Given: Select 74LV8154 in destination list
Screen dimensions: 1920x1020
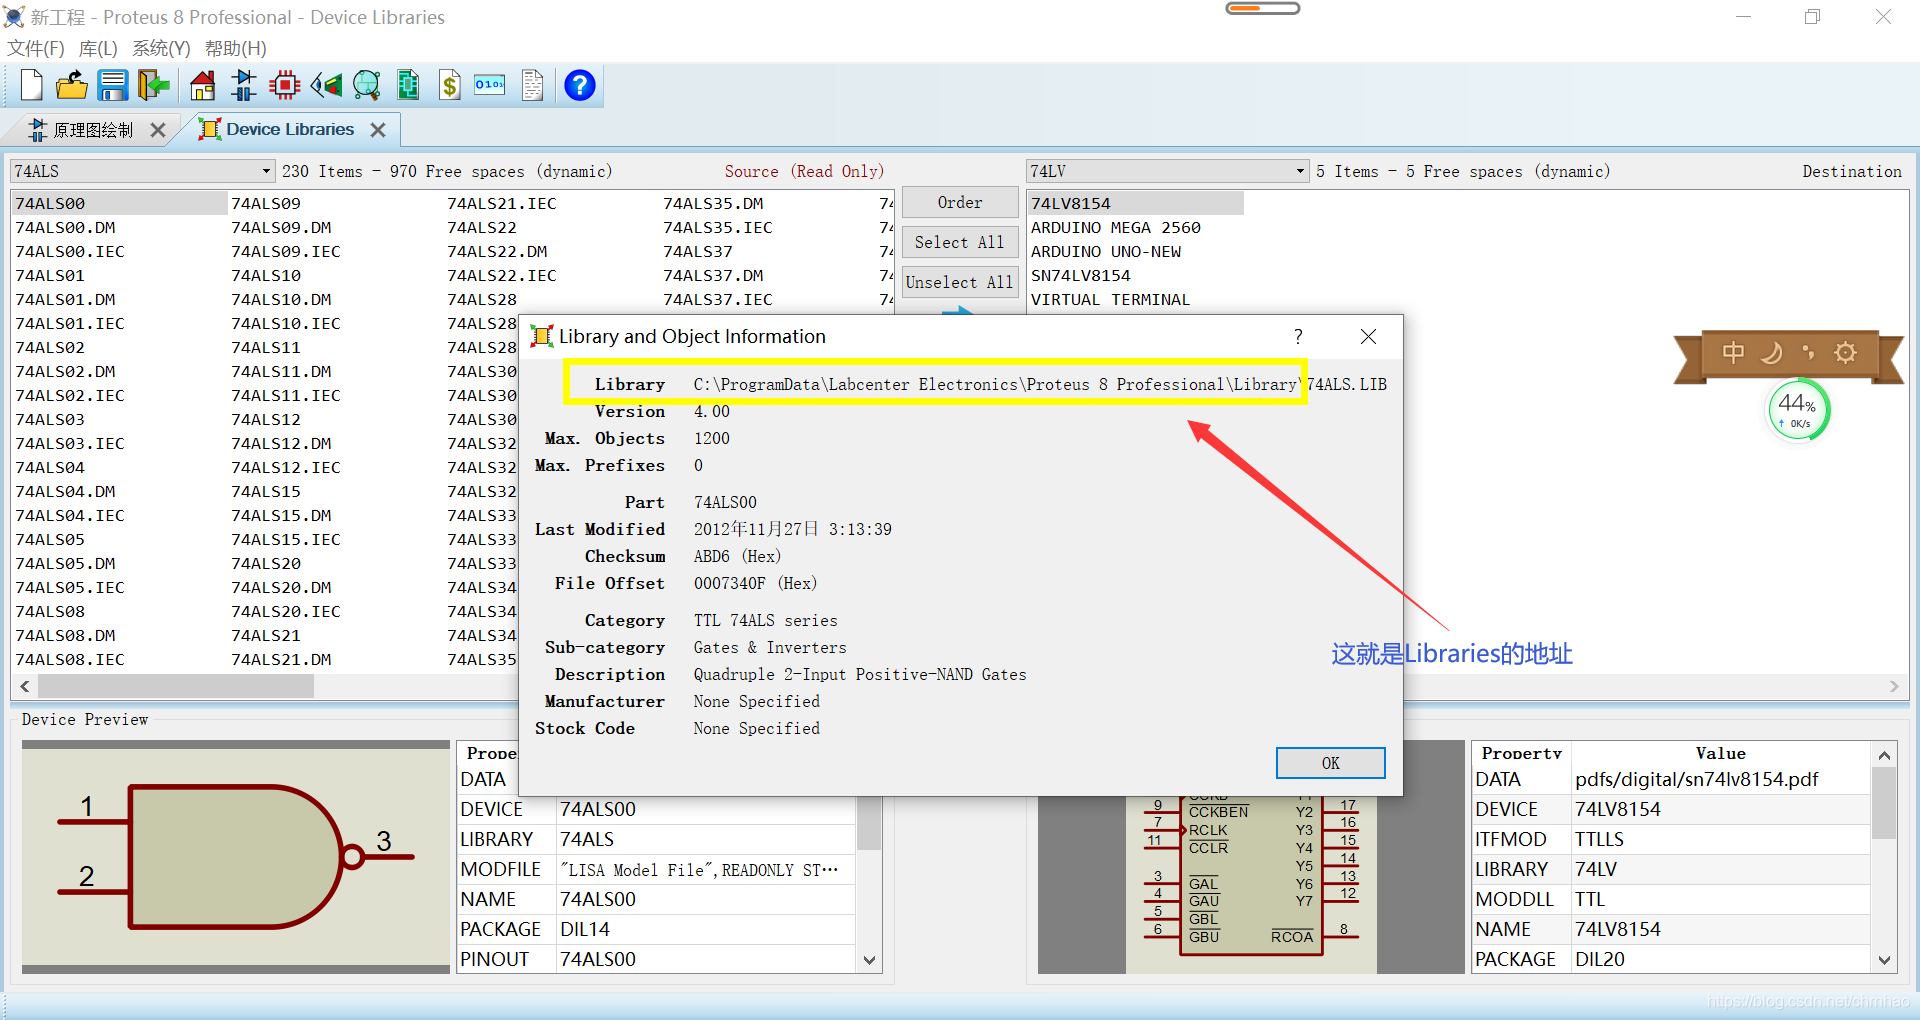Looking at the screenshot, I should tap(1071, 203).
